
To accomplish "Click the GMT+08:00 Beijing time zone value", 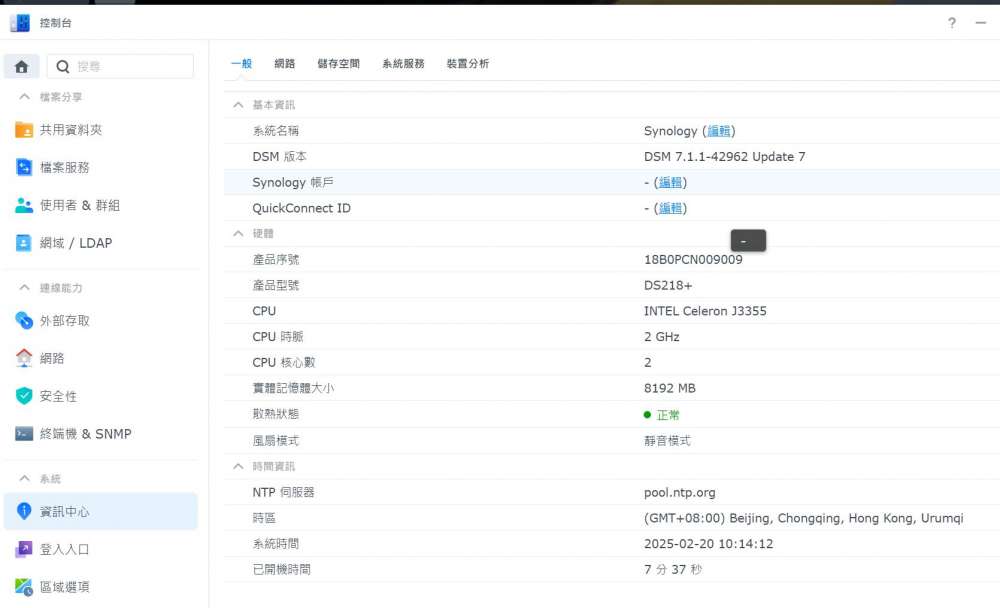I will 804,518.
